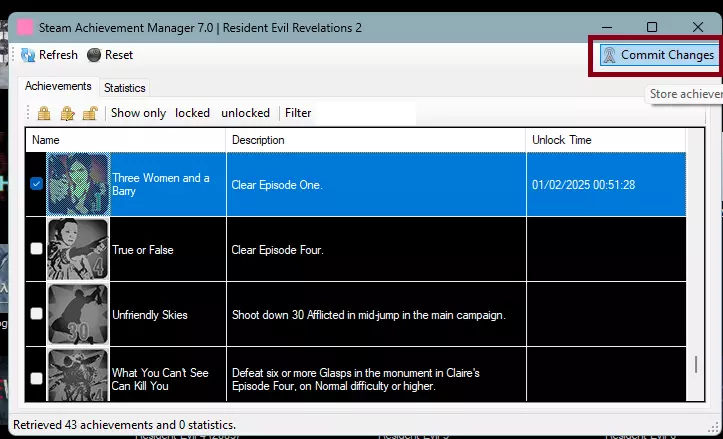Select the Achievements tab
723x439 pixels.
tap(58, 86)
